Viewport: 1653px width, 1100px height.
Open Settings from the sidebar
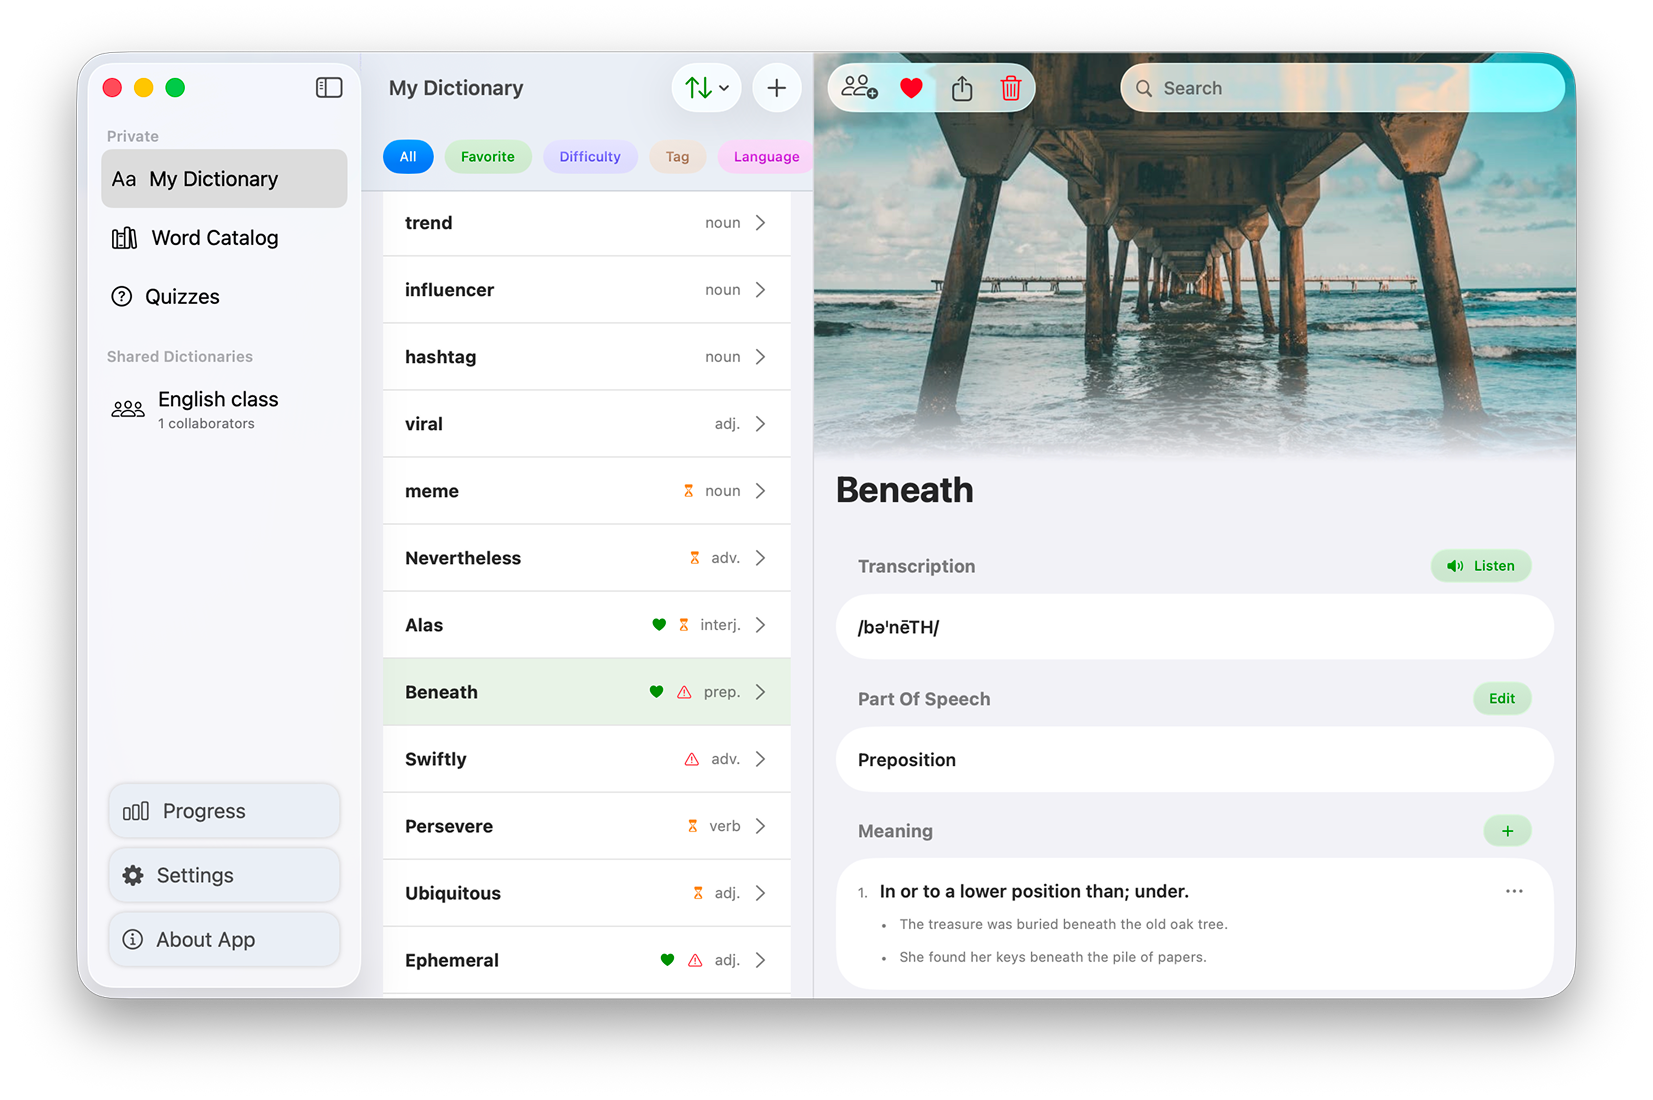coord(193,874)
